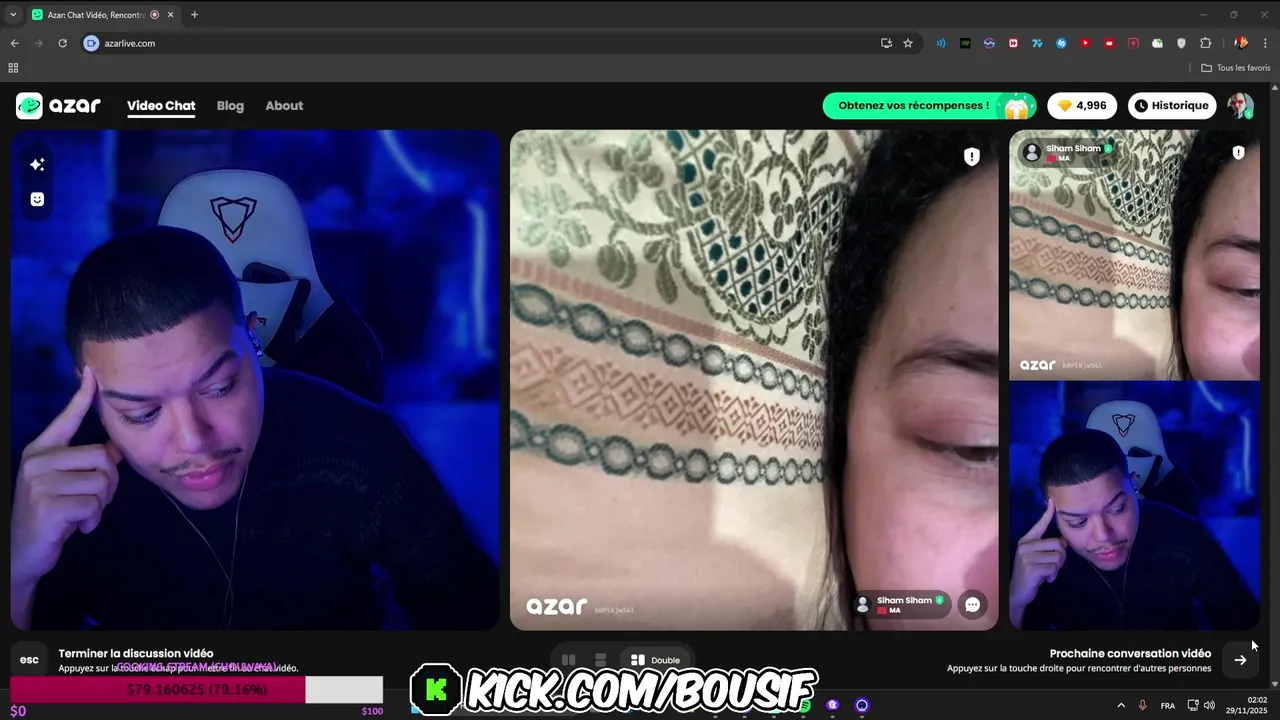The width and height of the screenshot is (1280, 720).
Task: Open the red YouTube play extension icon
Action: tap(1085, 43)
